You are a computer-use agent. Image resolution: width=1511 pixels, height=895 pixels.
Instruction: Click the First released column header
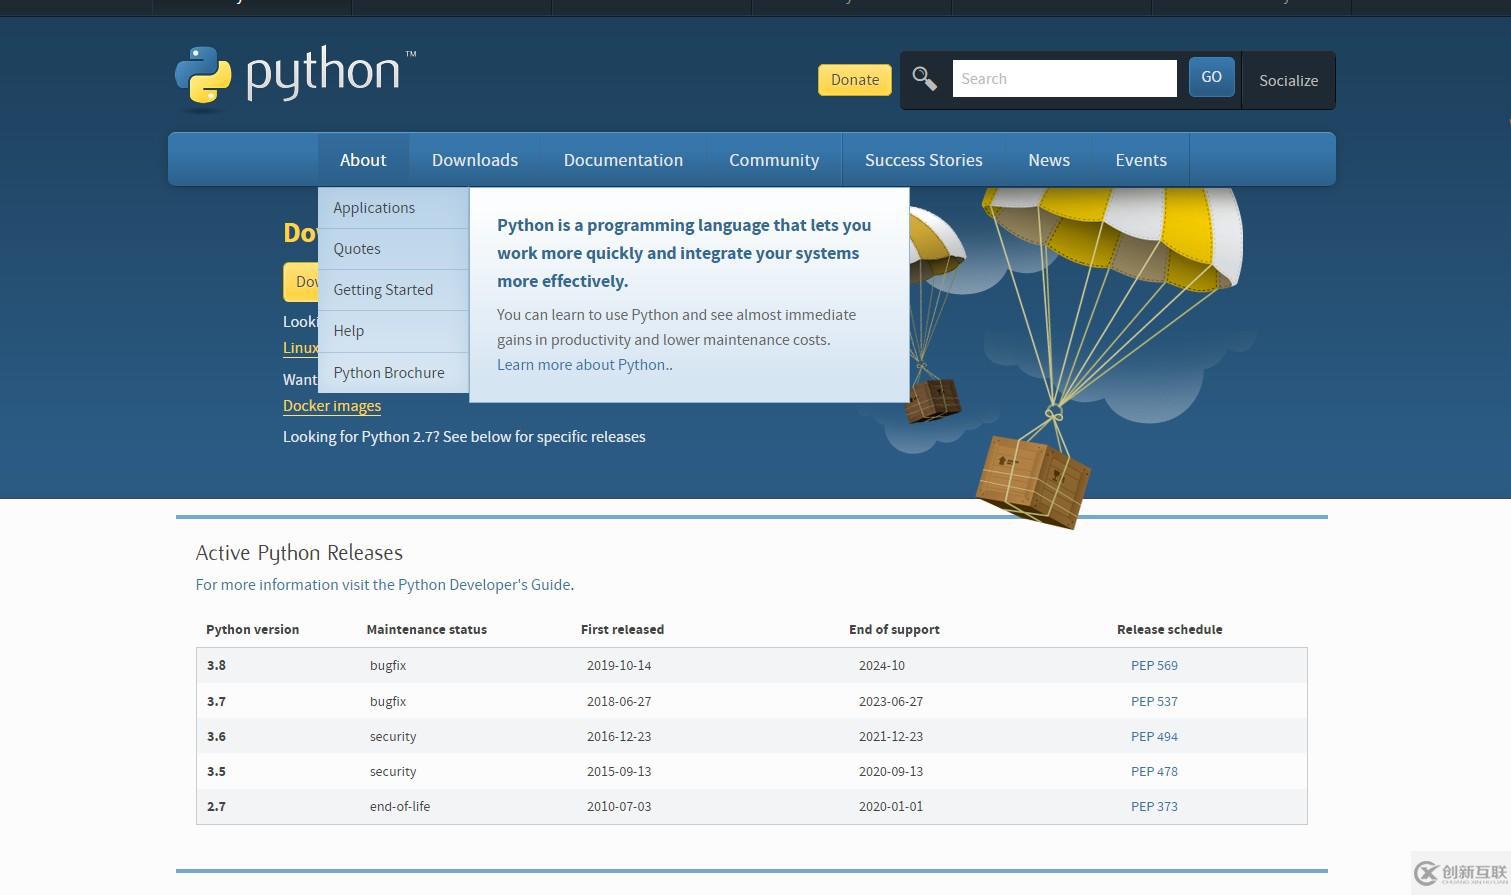pos(622,630)
